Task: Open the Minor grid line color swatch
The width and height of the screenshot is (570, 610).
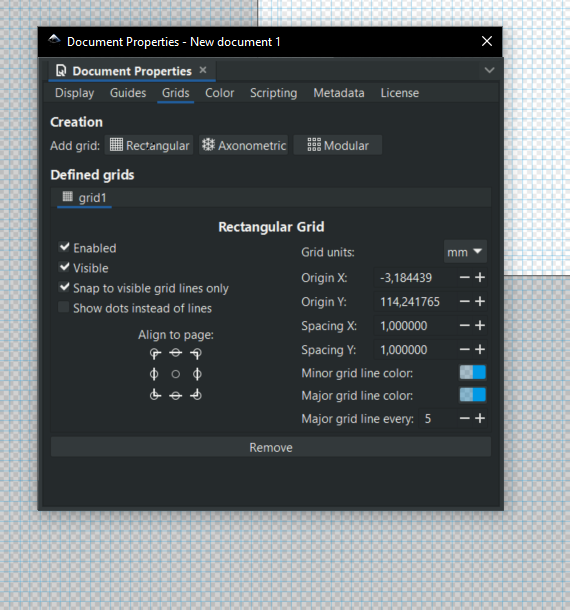Action: (472, 372)
